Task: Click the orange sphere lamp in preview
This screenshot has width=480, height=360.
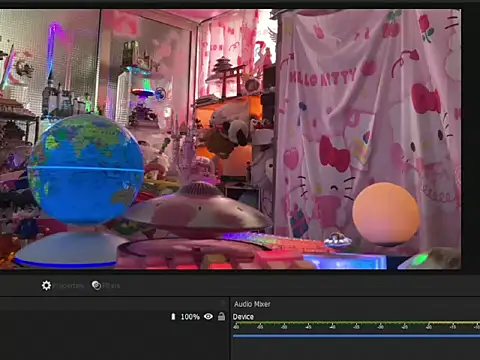Action: click(x=386, y=214)
